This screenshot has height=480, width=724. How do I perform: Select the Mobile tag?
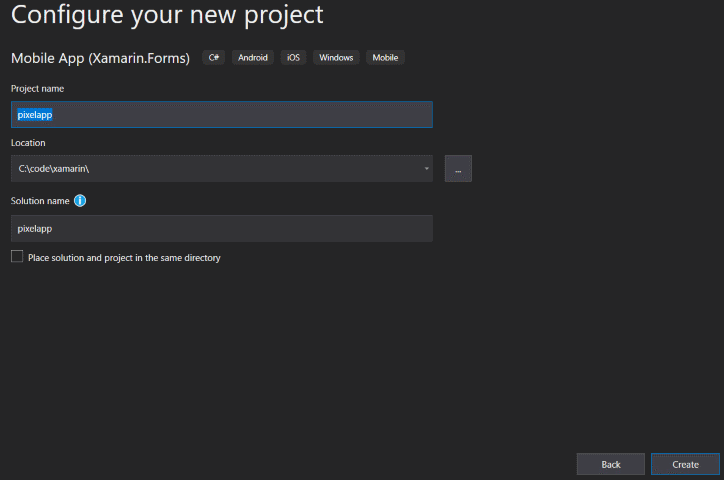point(385,58)
